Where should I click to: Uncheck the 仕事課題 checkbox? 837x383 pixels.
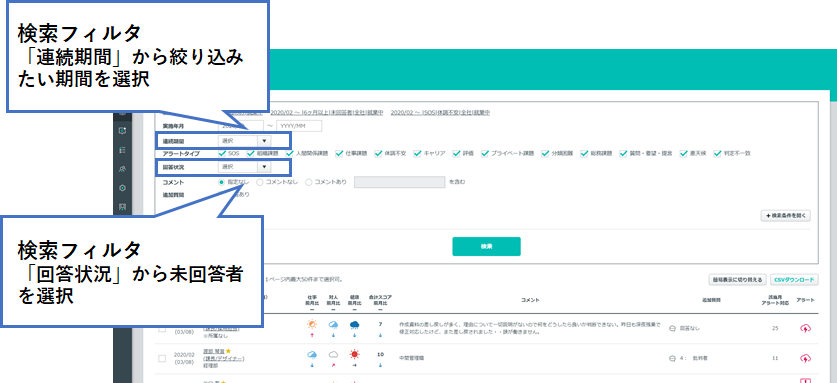pos(339,153)
